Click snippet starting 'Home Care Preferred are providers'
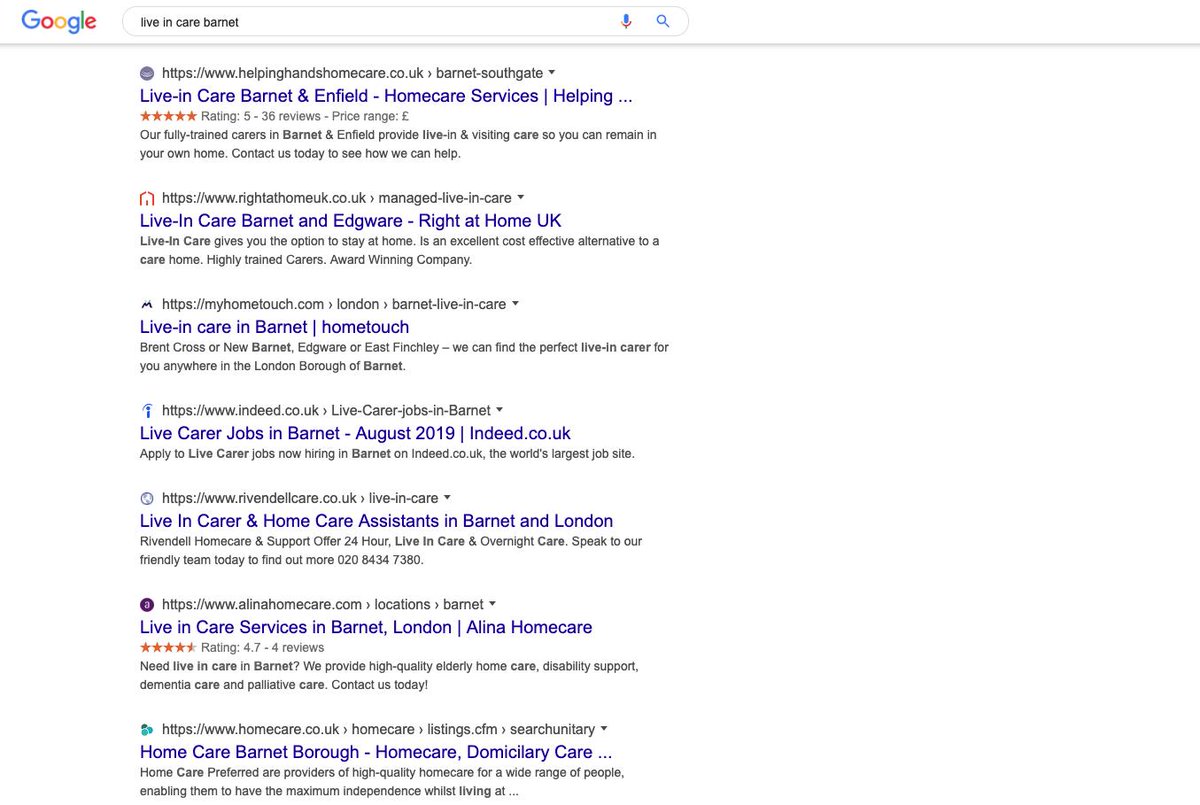The image size is (1200, 805). pyautogui.click(x=382, y=782)
